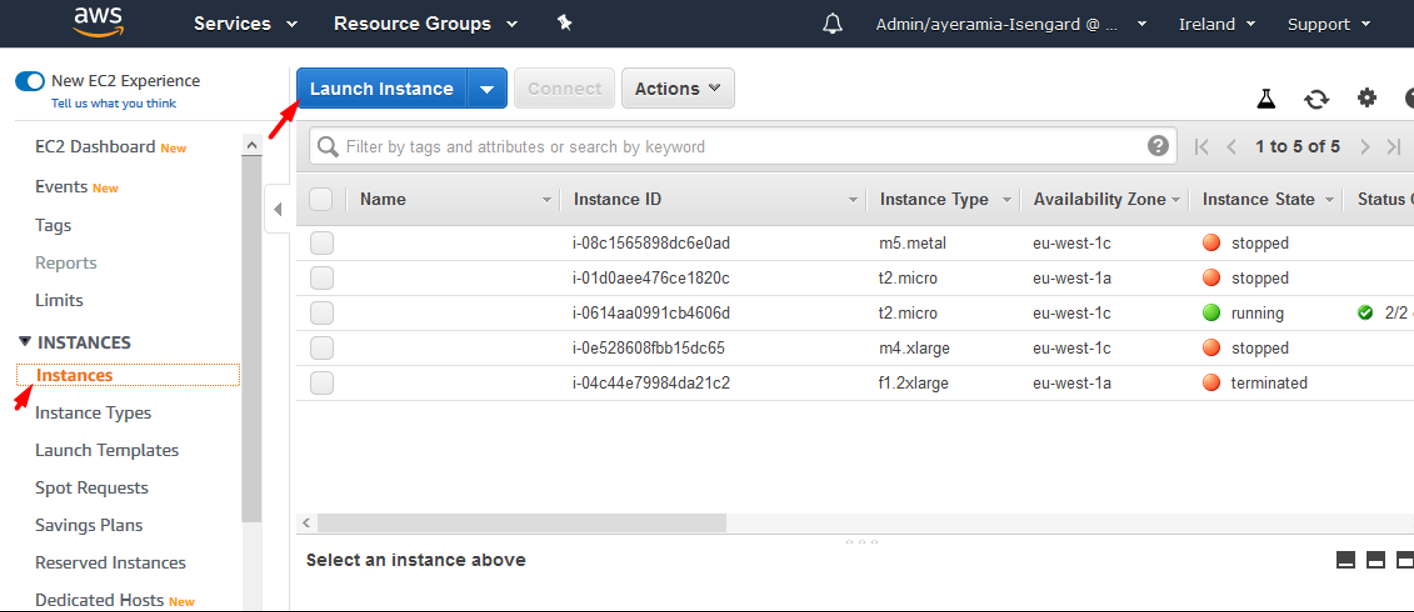The height and width of the screenshot is (612, 1414).
Task: Select instance i-04c44e79984da21c2 checkbox
Action: click(321, 383)
